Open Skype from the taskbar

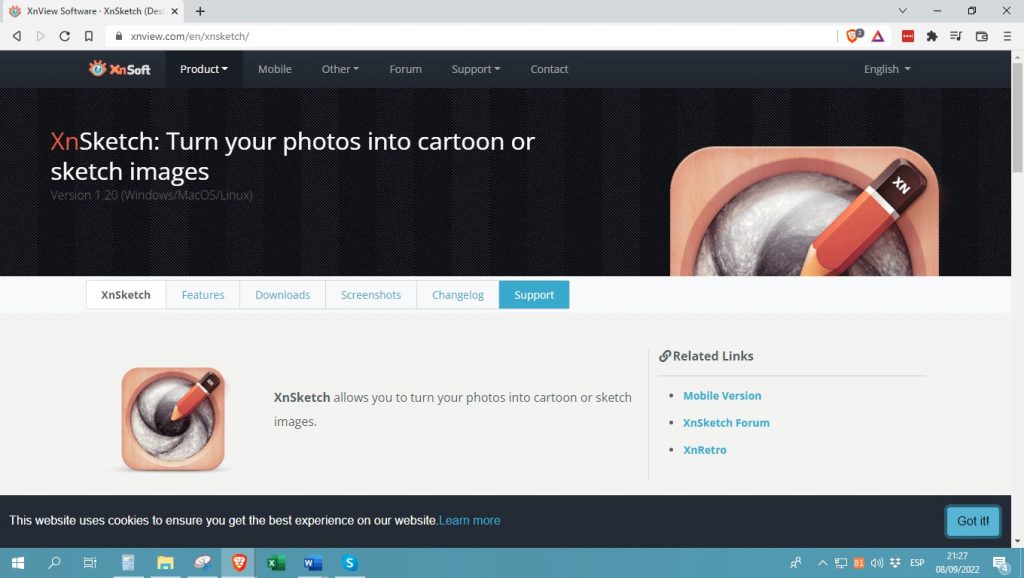[x=349, y=563]
